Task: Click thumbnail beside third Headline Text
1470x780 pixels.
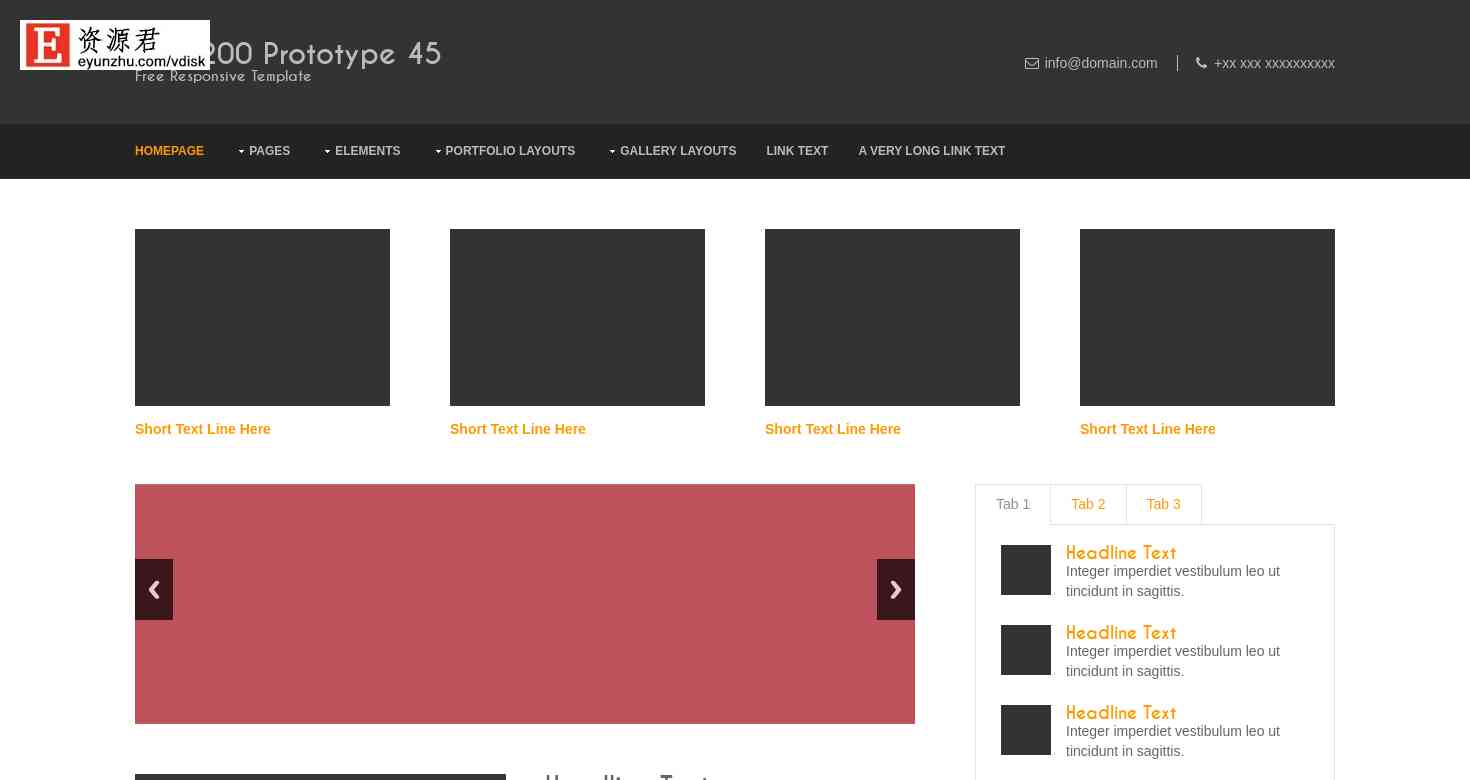Action: point(1026,730)
